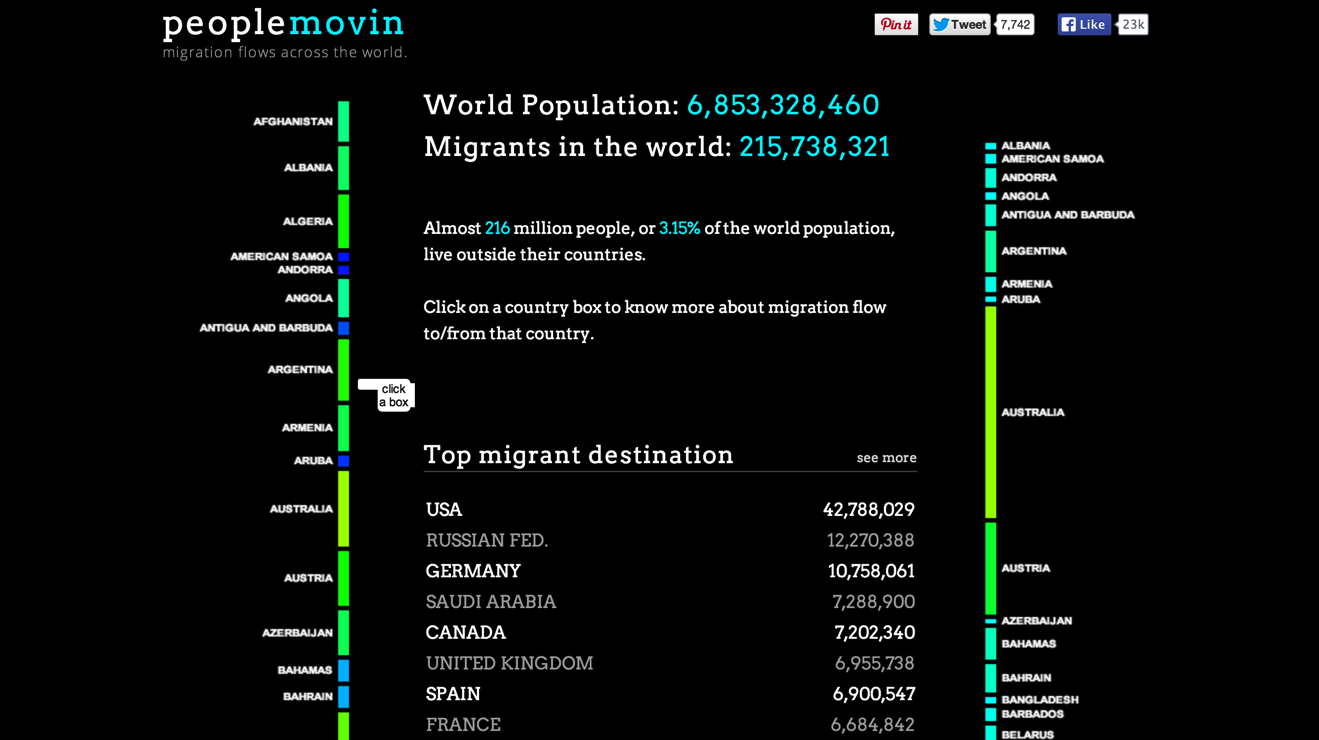
Task: Click American Samoa's cyan box on right
Action: pyautogui.click(x=991, y=159)
